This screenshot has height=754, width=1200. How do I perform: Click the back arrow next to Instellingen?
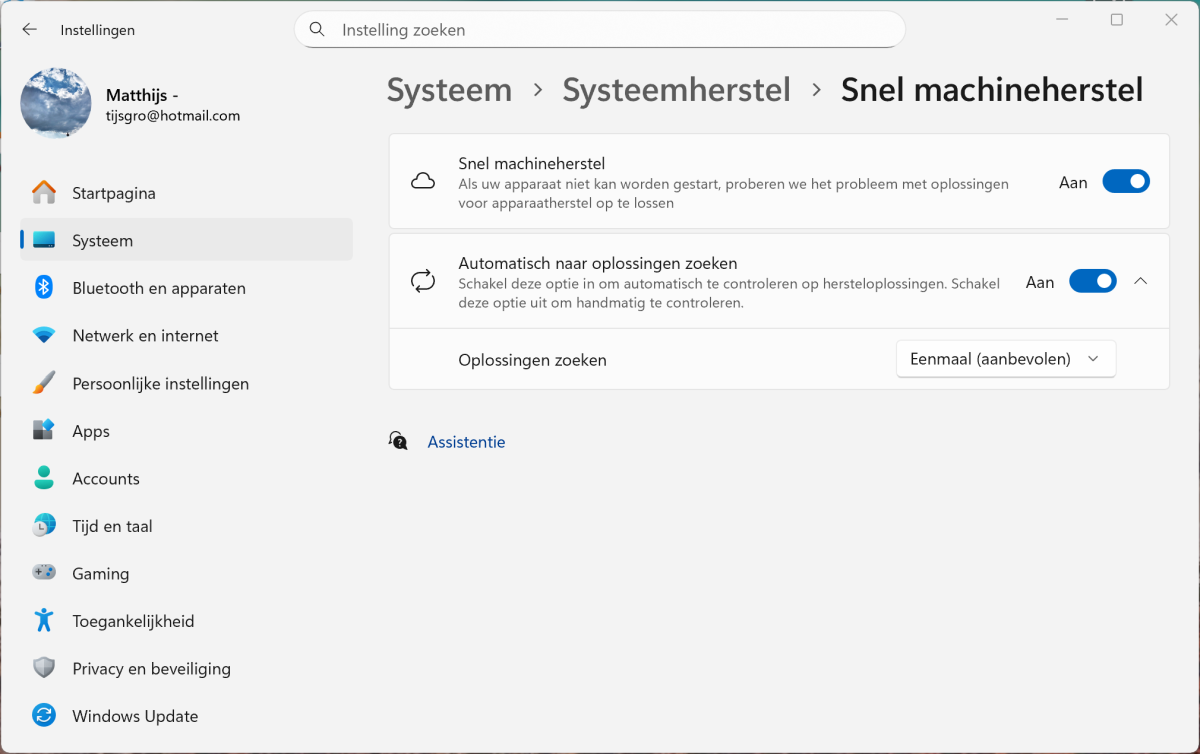29,30
